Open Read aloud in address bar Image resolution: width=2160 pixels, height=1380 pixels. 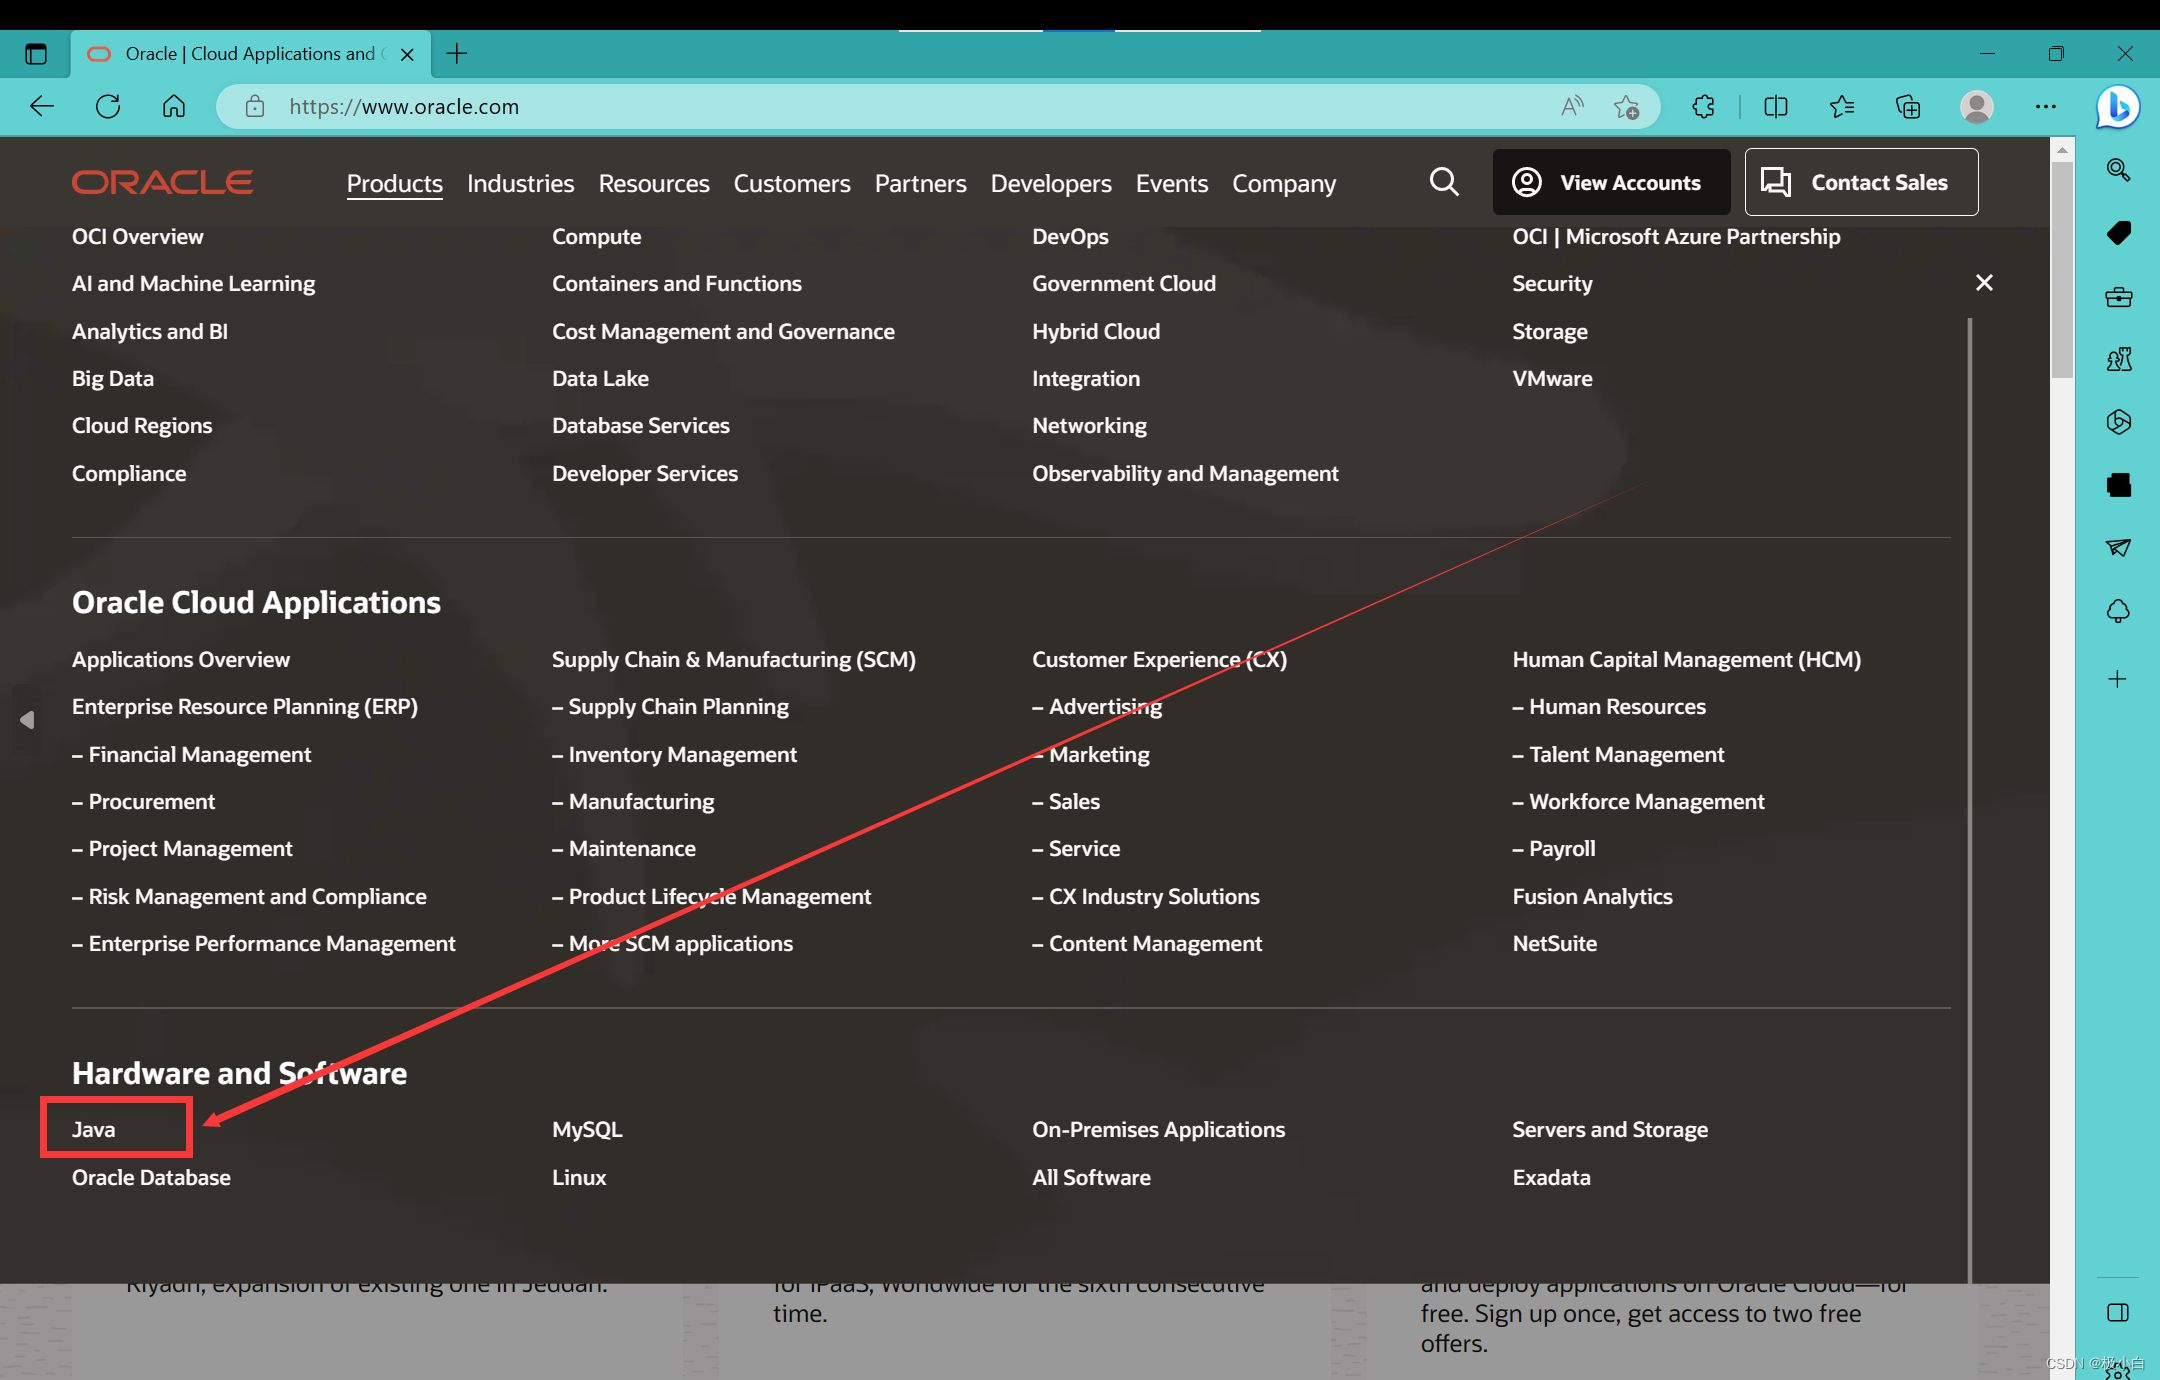[1572, 106]
